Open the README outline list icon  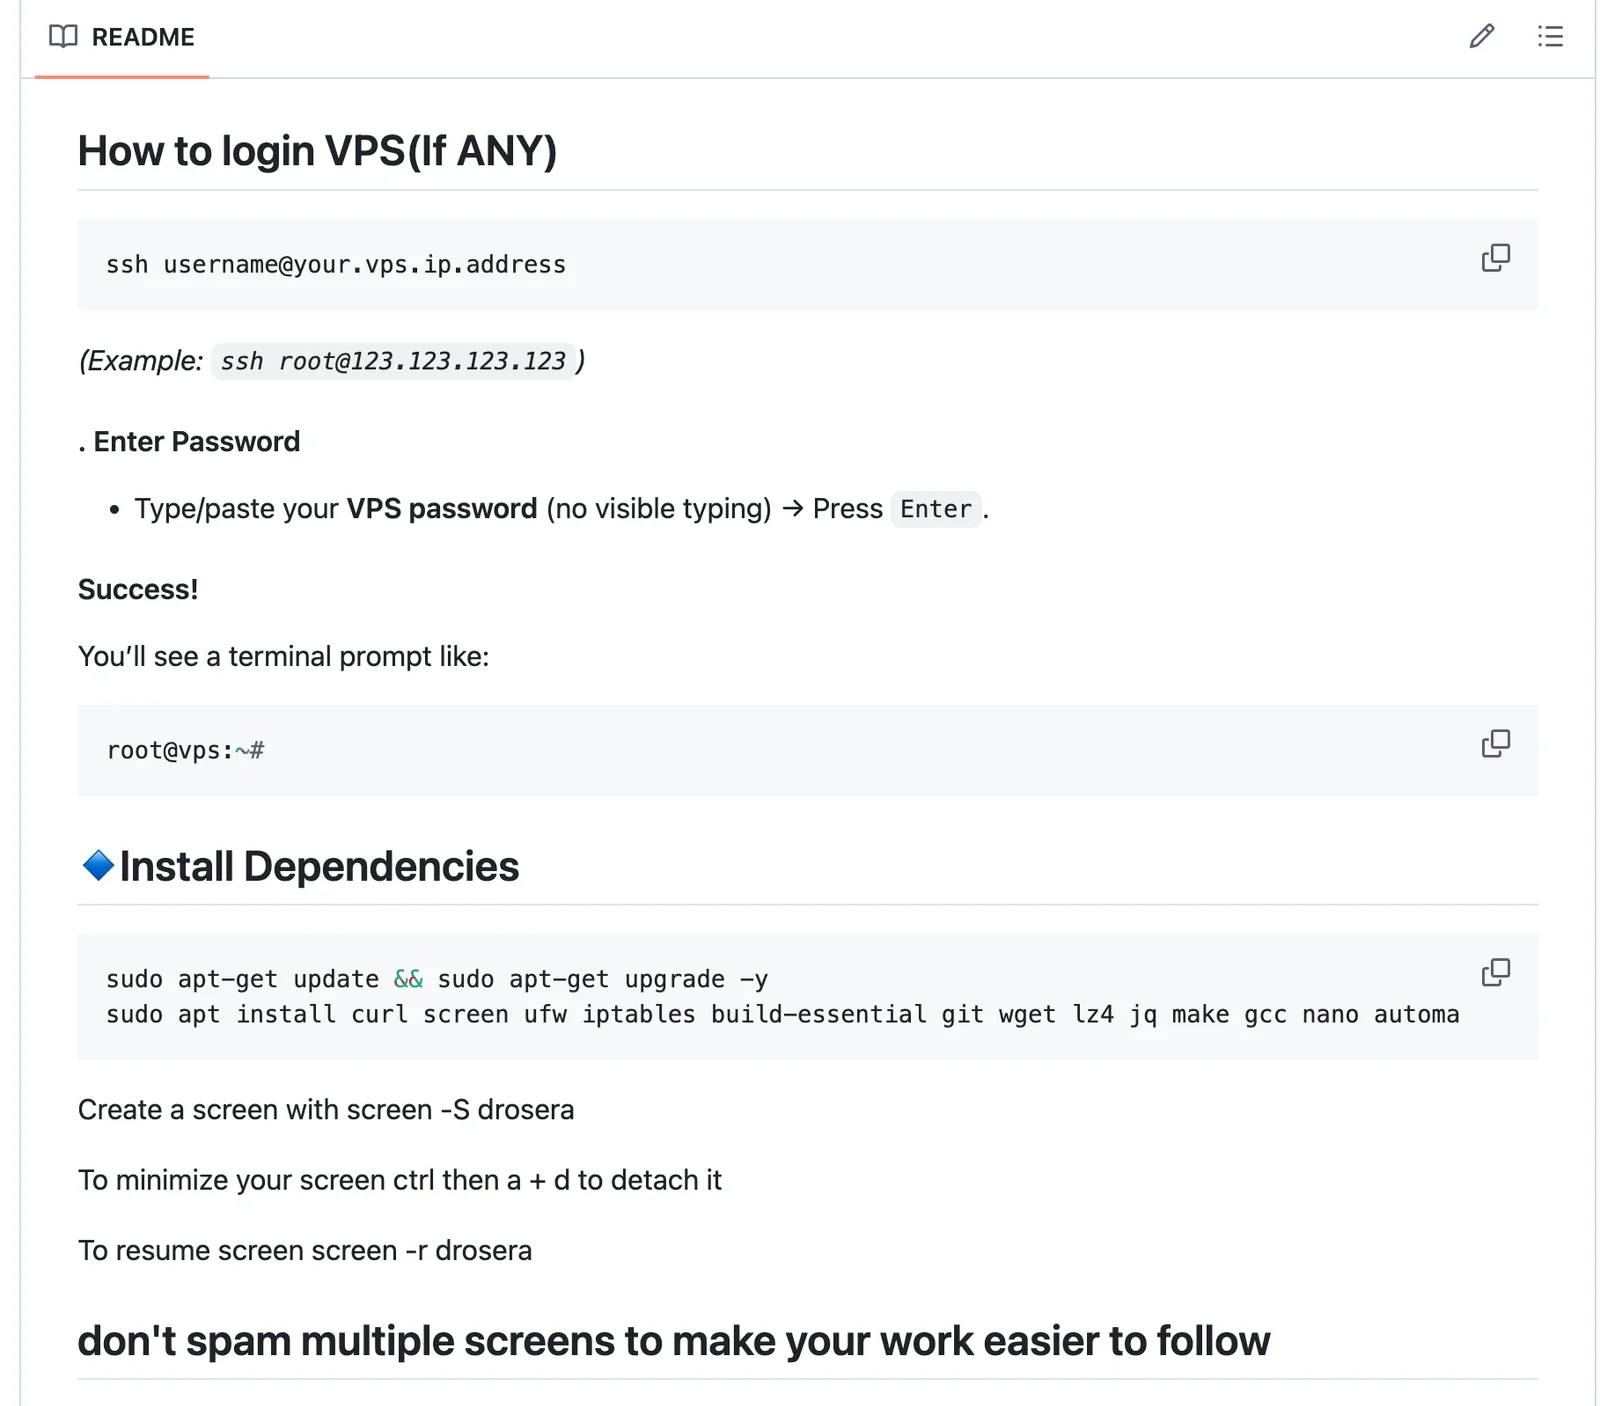[1550, 37]
